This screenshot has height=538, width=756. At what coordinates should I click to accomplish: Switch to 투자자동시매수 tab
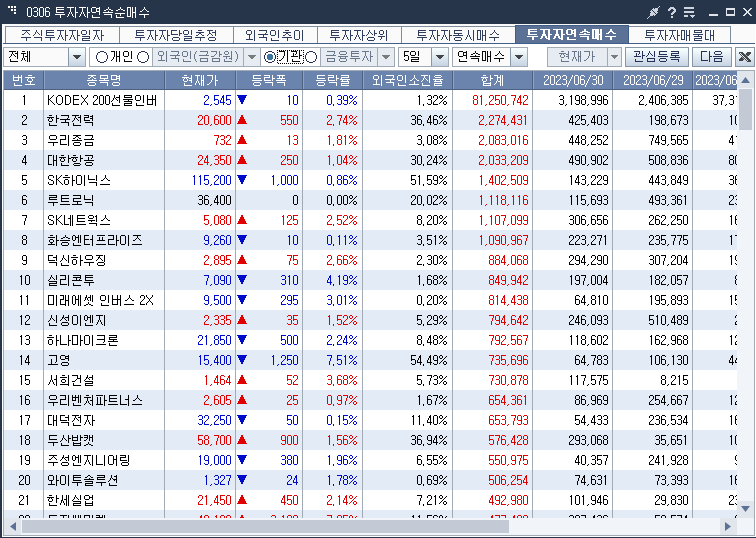458,35
